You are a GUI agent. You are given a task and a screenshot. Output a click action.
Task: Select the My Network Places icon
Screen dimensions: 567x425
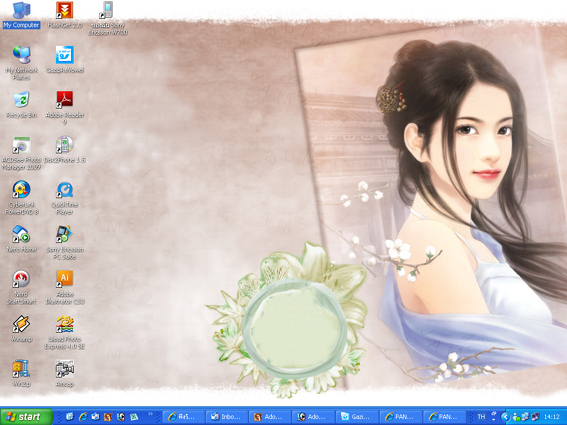[21, 63]
